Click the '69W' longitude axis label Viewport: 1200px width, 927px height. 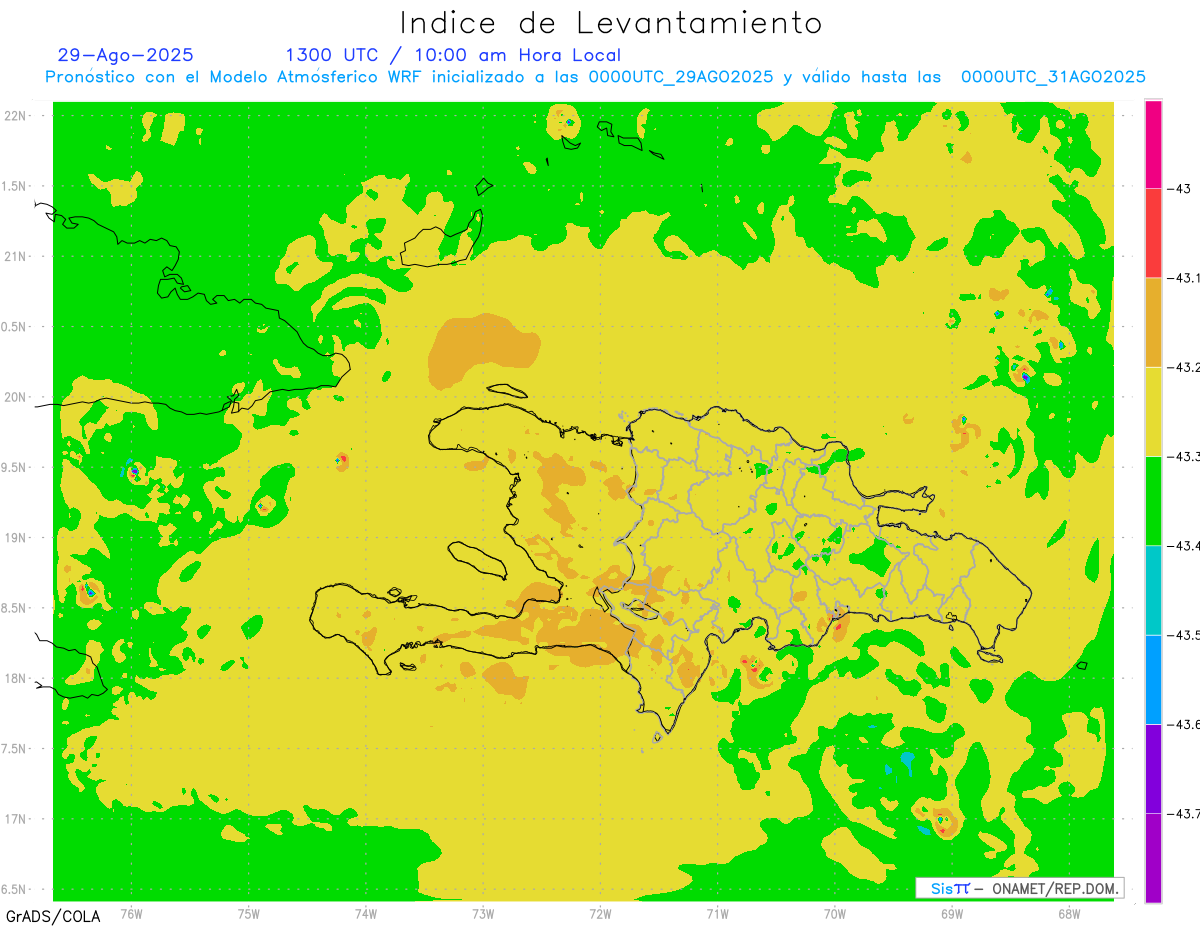point(952,913)
